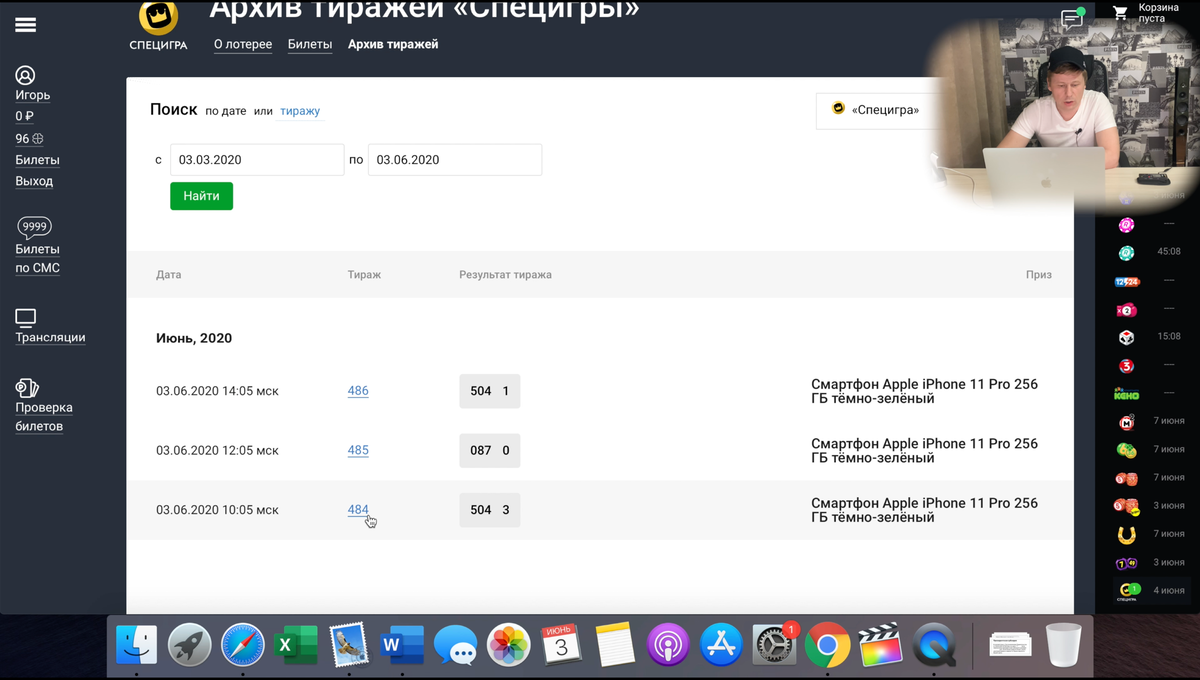
Task: Click the Проверка билетов ticket icon
Action: tap(27, 387)
